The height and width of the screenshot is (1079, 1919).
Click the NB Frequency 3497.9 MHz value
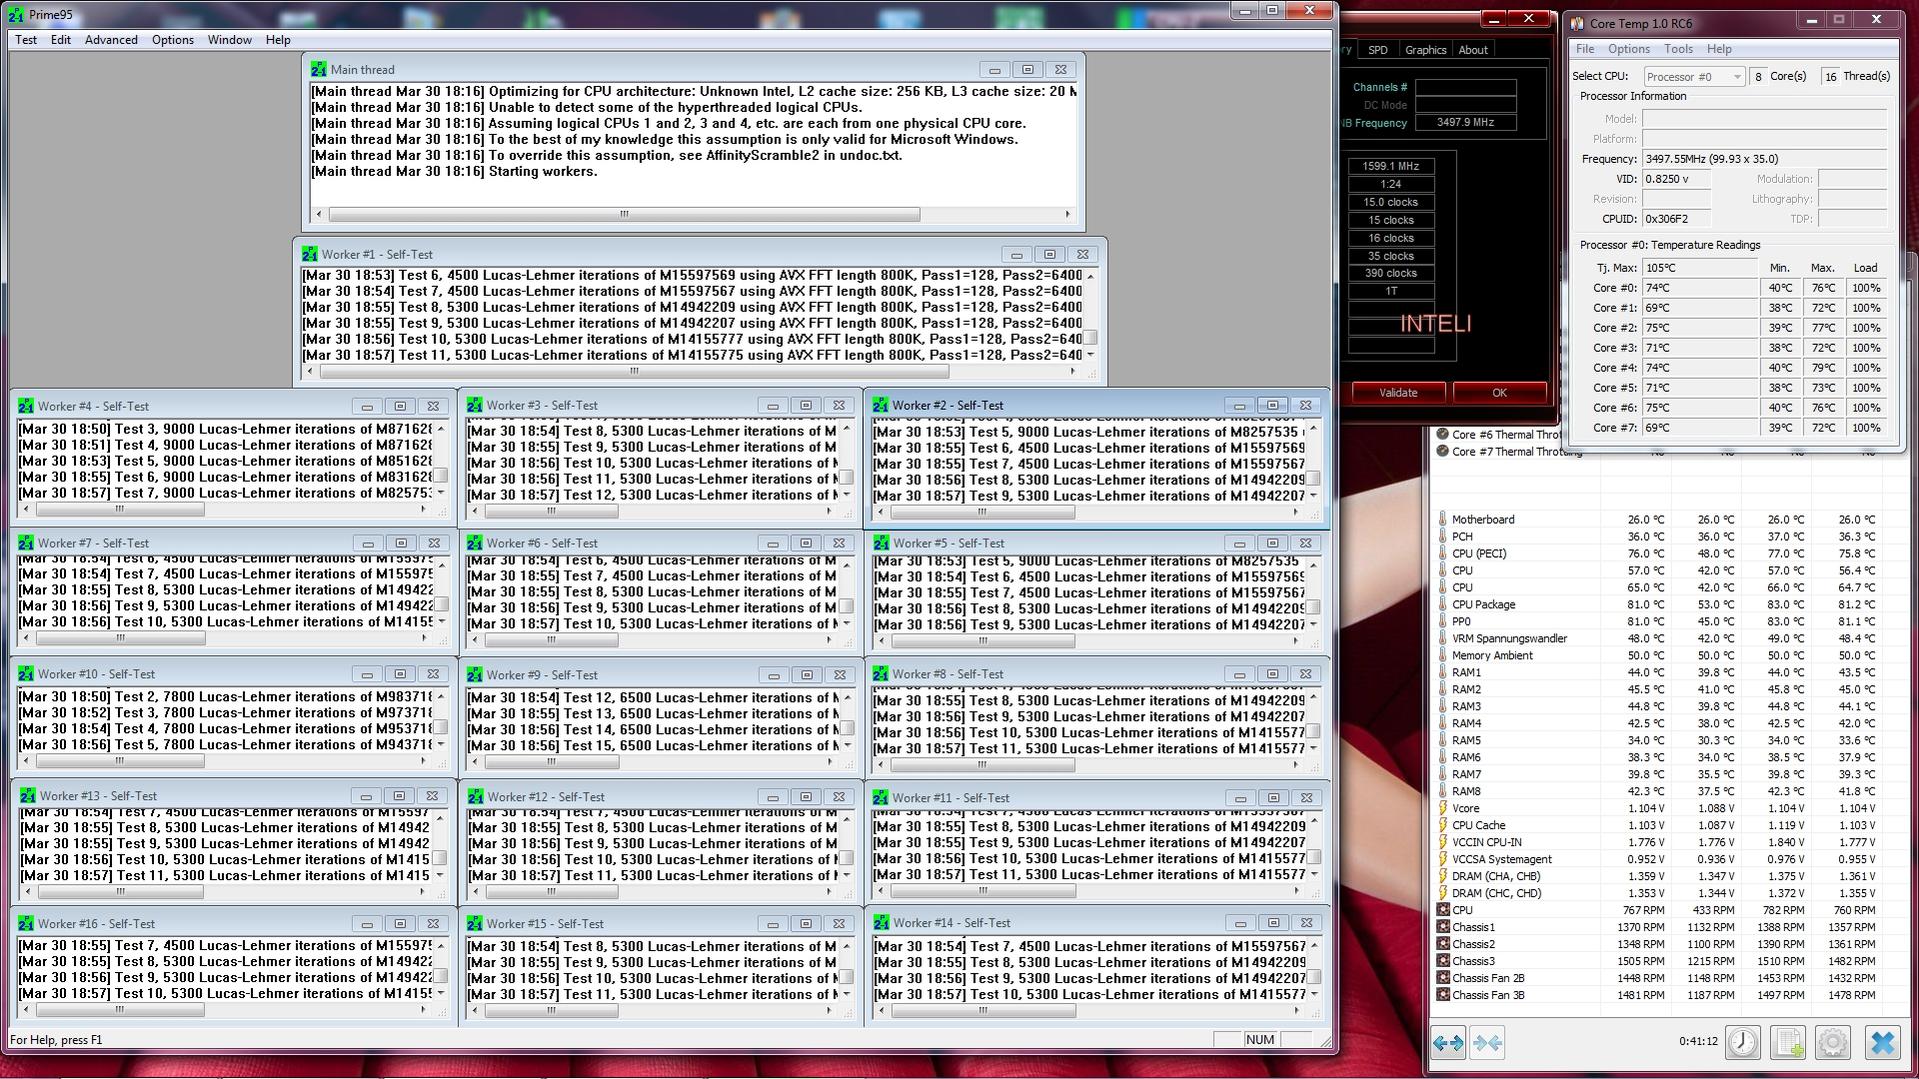pos(1465,123)
